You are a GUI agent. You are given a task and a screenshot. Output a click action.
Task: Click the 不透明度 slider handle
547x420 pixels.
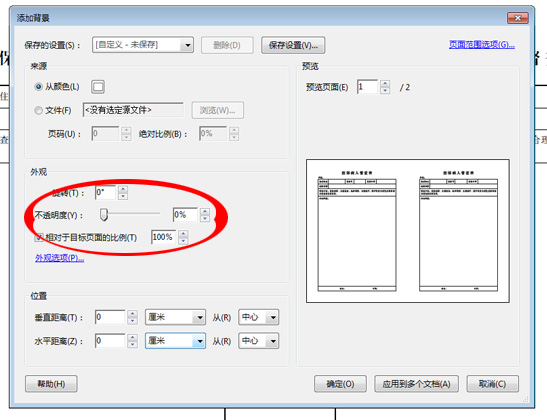[104, 215]
